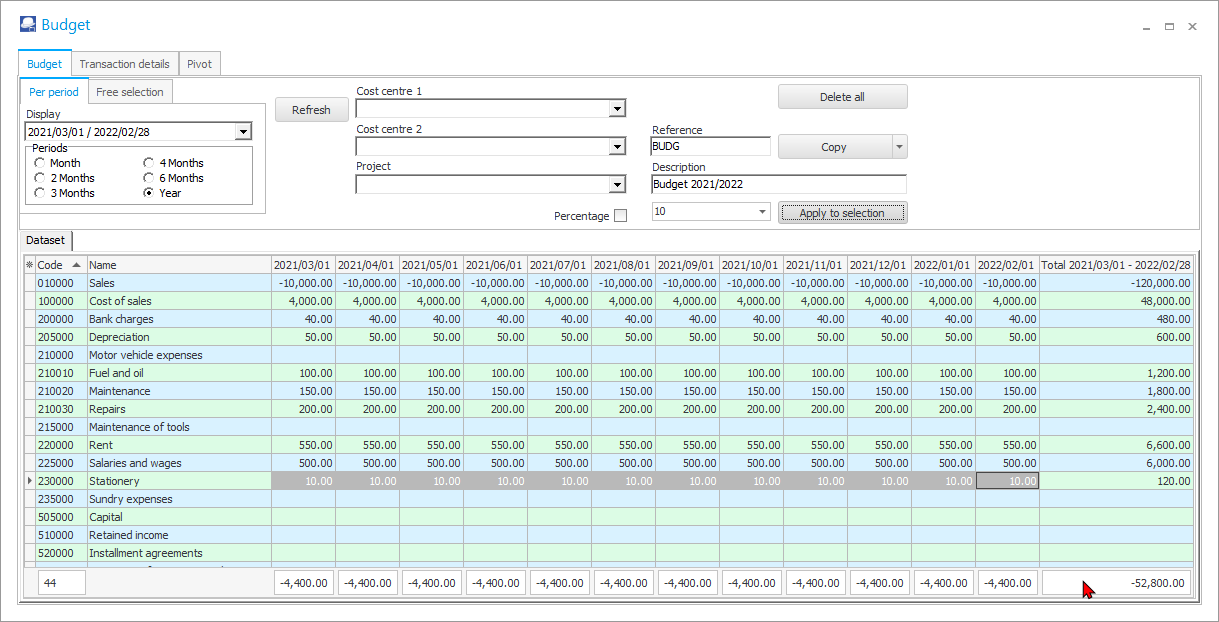The height and width of the screenshot is (622, 1219).
Task: Switch to the Free selection tab
Action: pos(130,92)
